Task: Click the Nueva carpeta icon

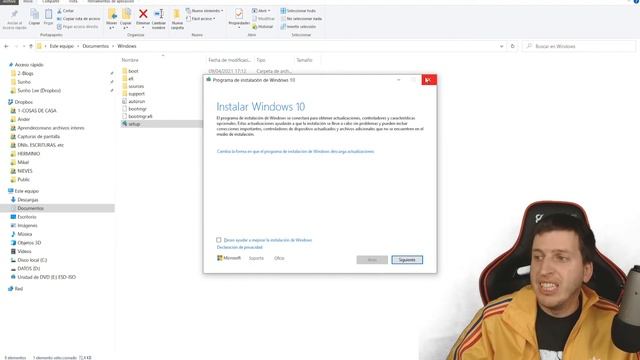Action: click(177, 14)
